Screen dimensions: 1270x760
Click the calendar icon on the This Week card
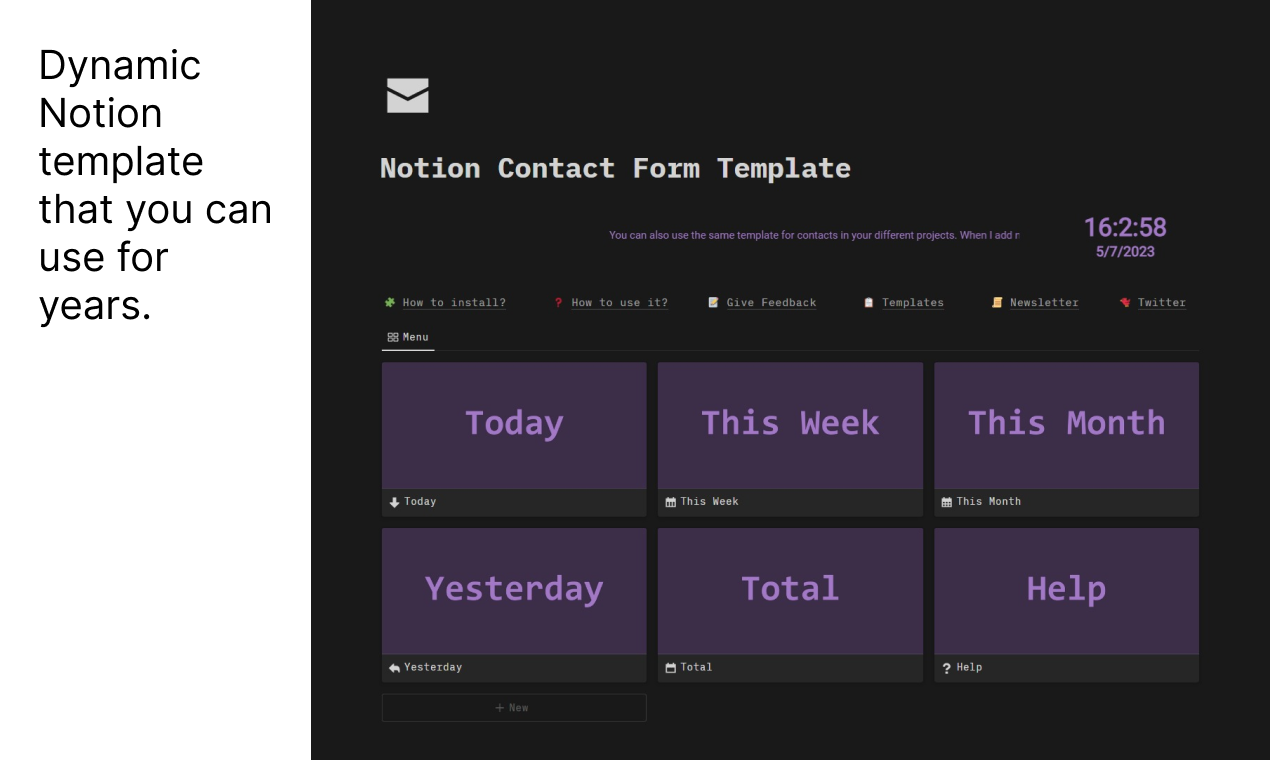coord(670,501)
